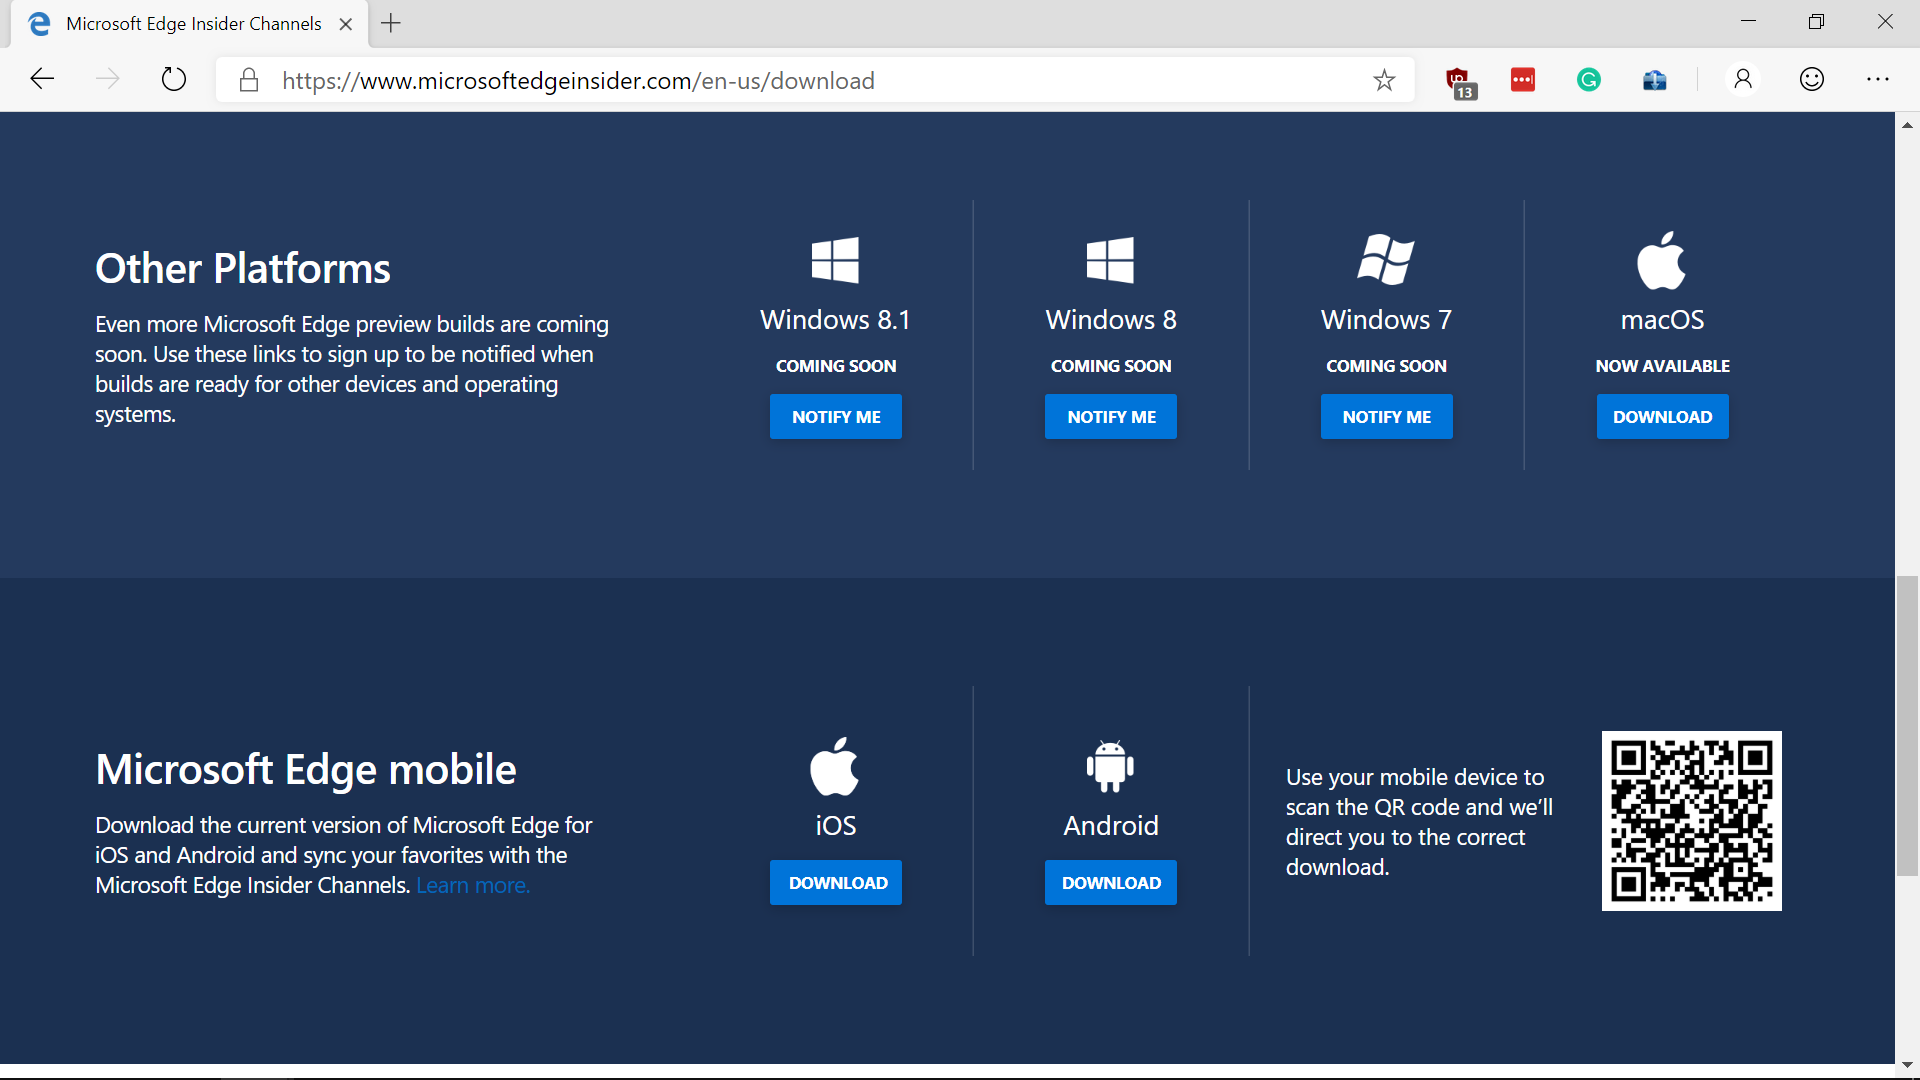The width and height of the screenshot is (1920, 1080).
Task: Click COMING SOON under Windows 8.1
Action: tap(836, 366)
